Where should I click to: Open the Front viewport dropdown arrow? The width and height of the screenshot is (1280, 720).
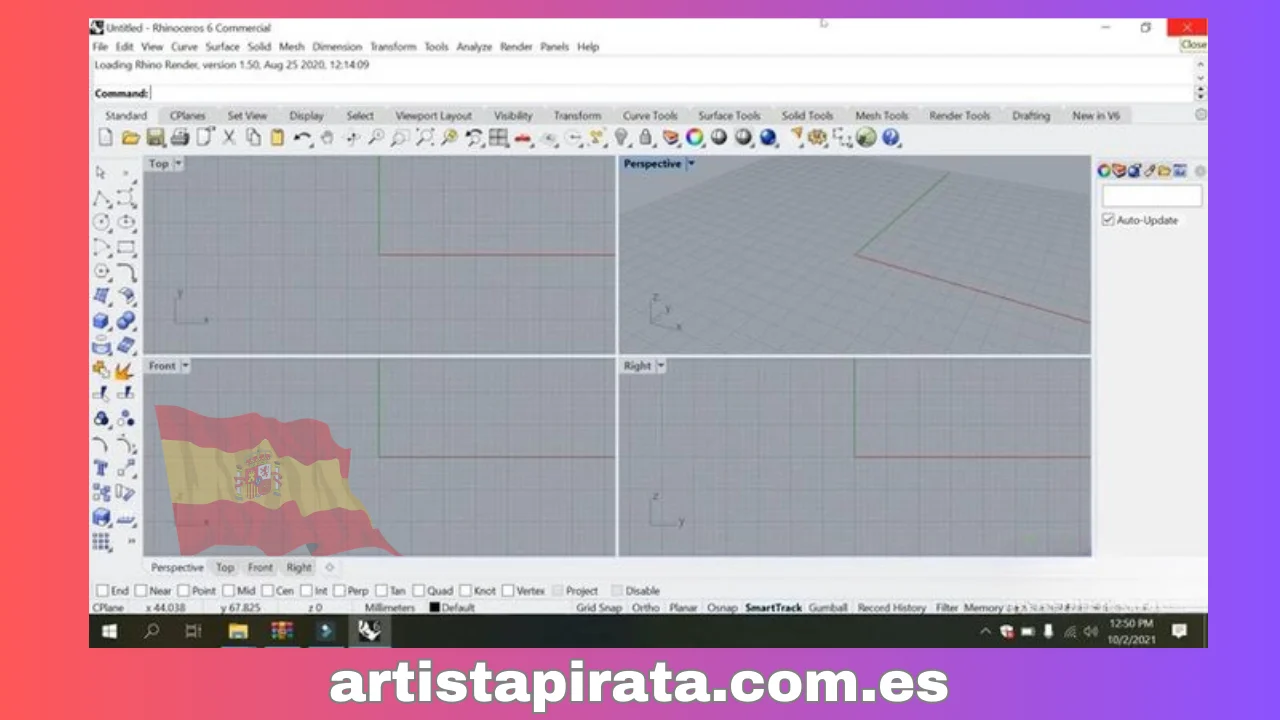pyautogui.click(x=186, y=366)
